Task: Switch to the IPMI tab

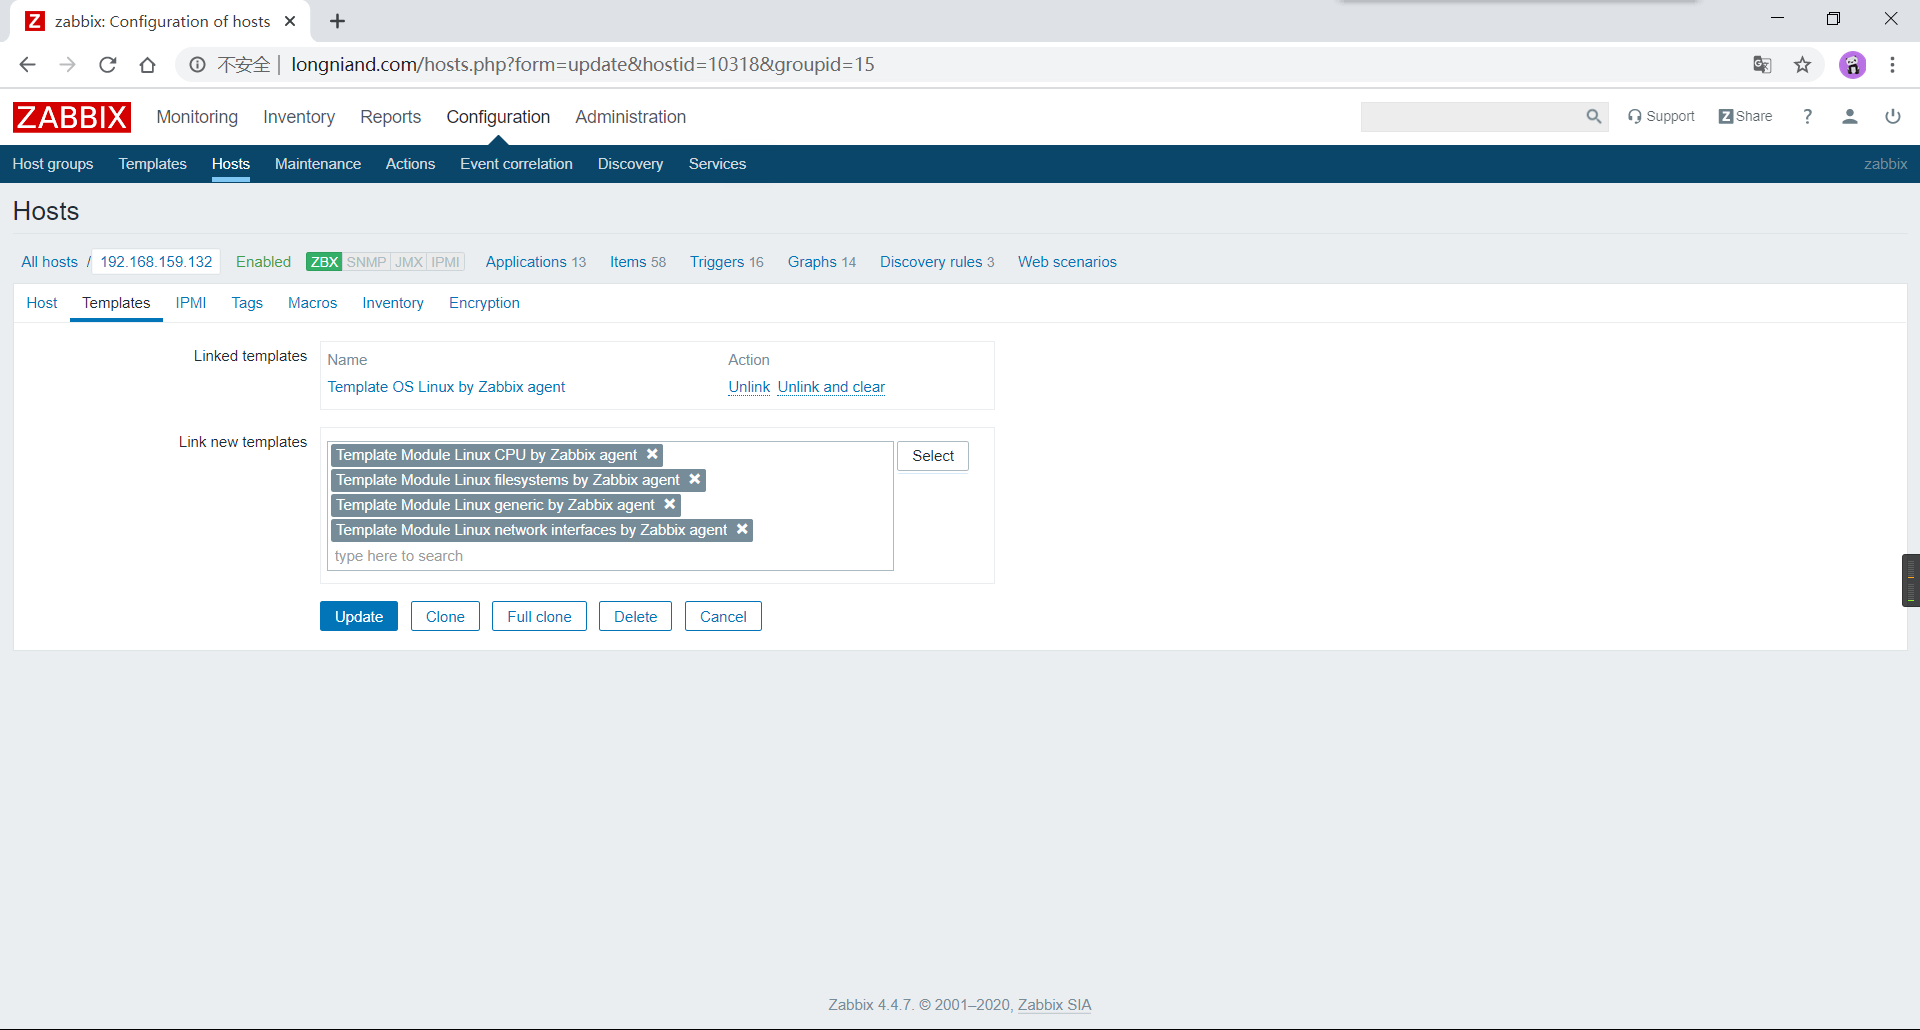Action: click(x=191, y=303)
